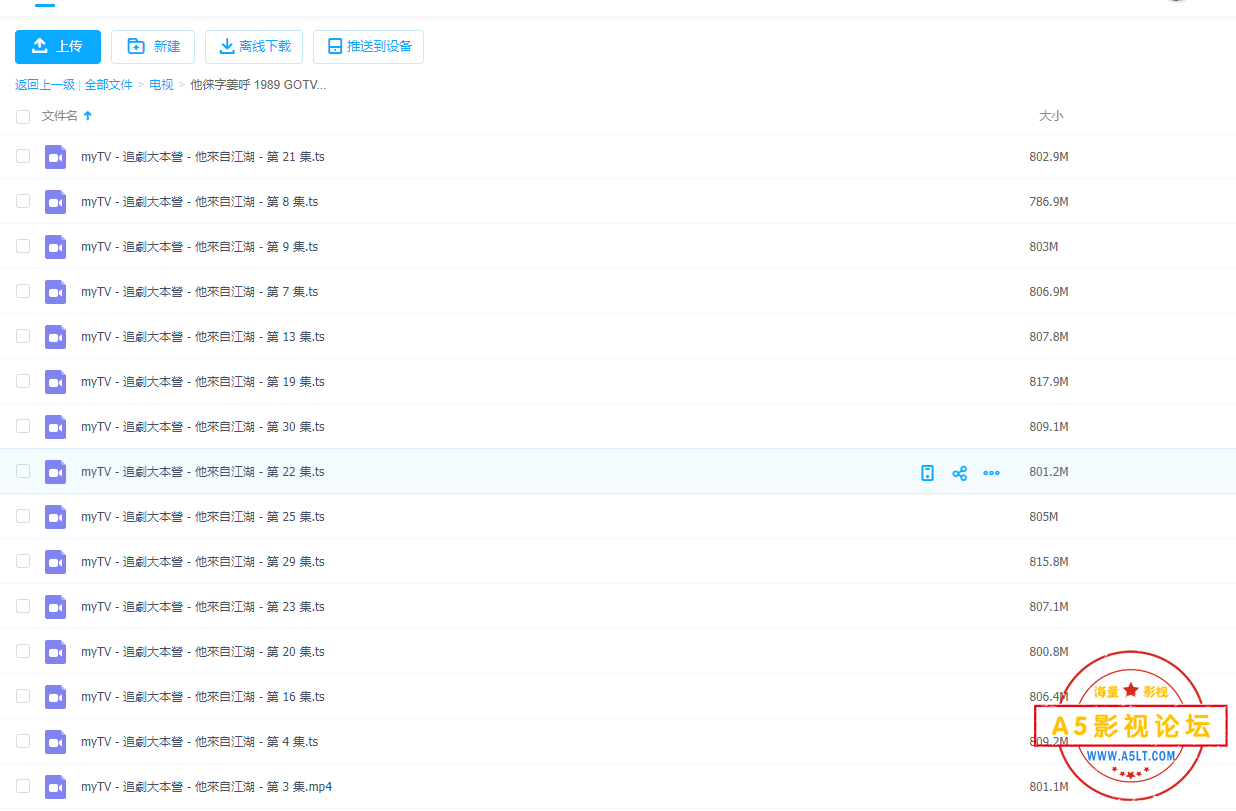Select checkbox of 第 29 集.ts
1236x811 pixels.
click(x=23, y=561)
